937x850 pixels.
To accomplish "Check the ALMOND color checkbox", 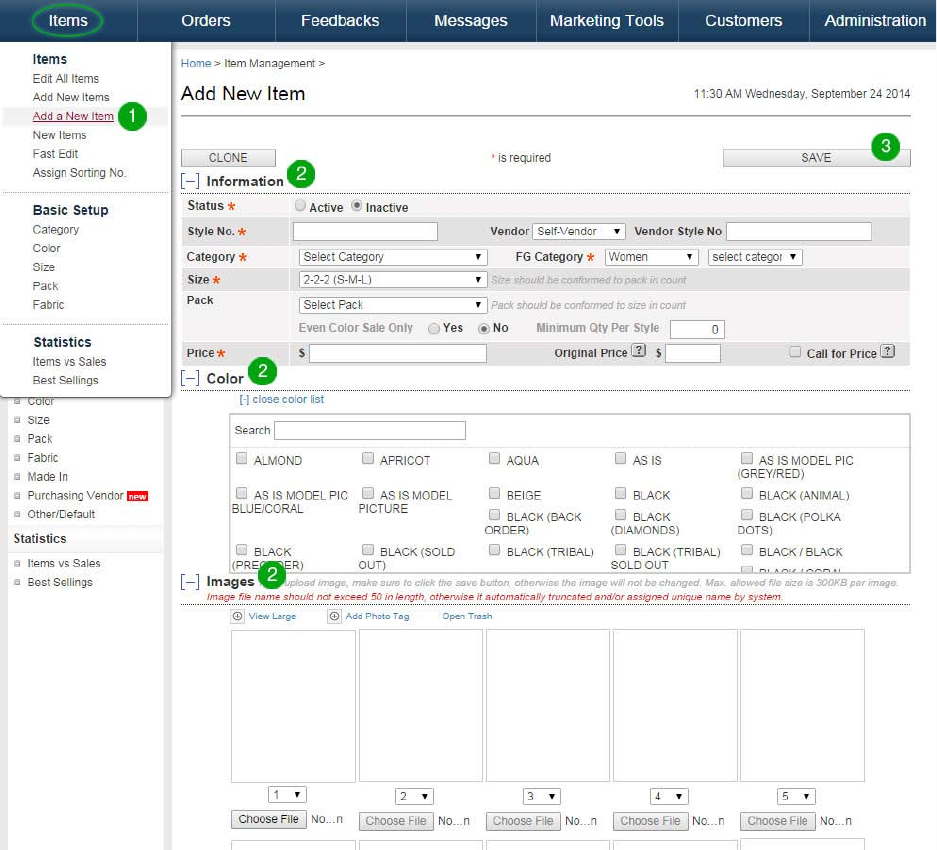I will click(x=241, y=459).
